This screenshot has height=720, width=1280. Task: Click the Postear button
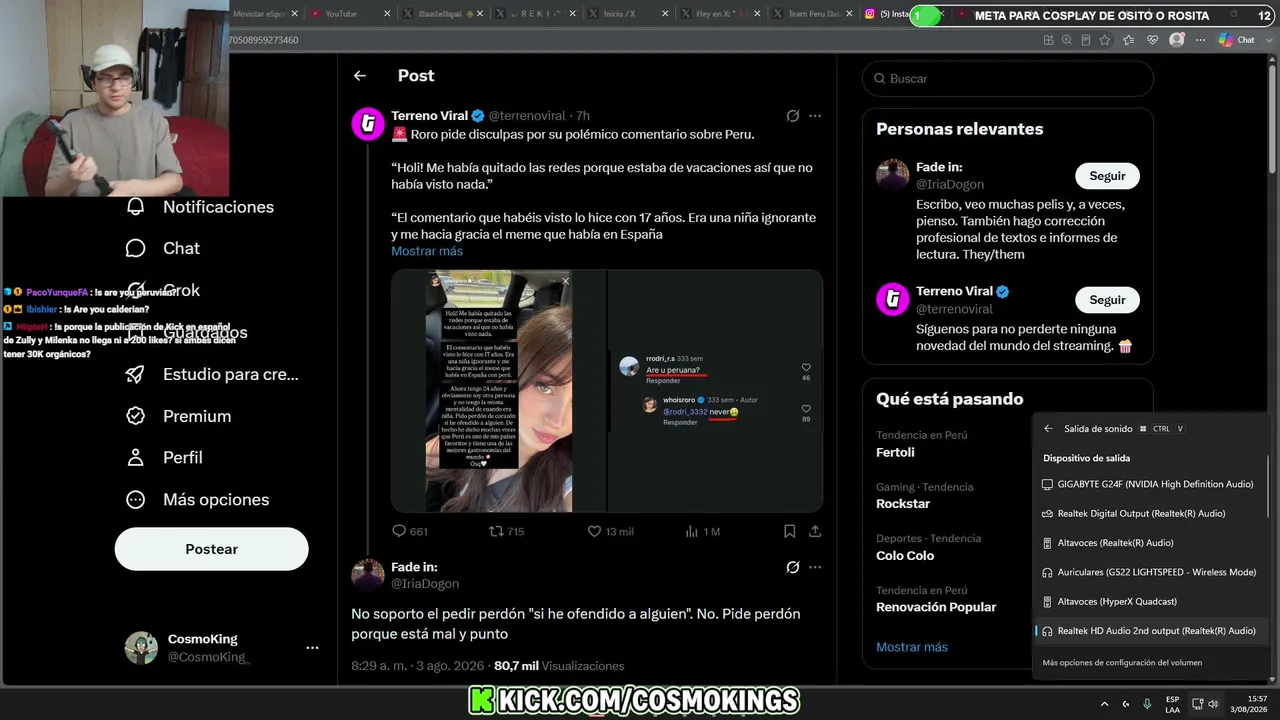pyautogui.click(x=212, y=549)
